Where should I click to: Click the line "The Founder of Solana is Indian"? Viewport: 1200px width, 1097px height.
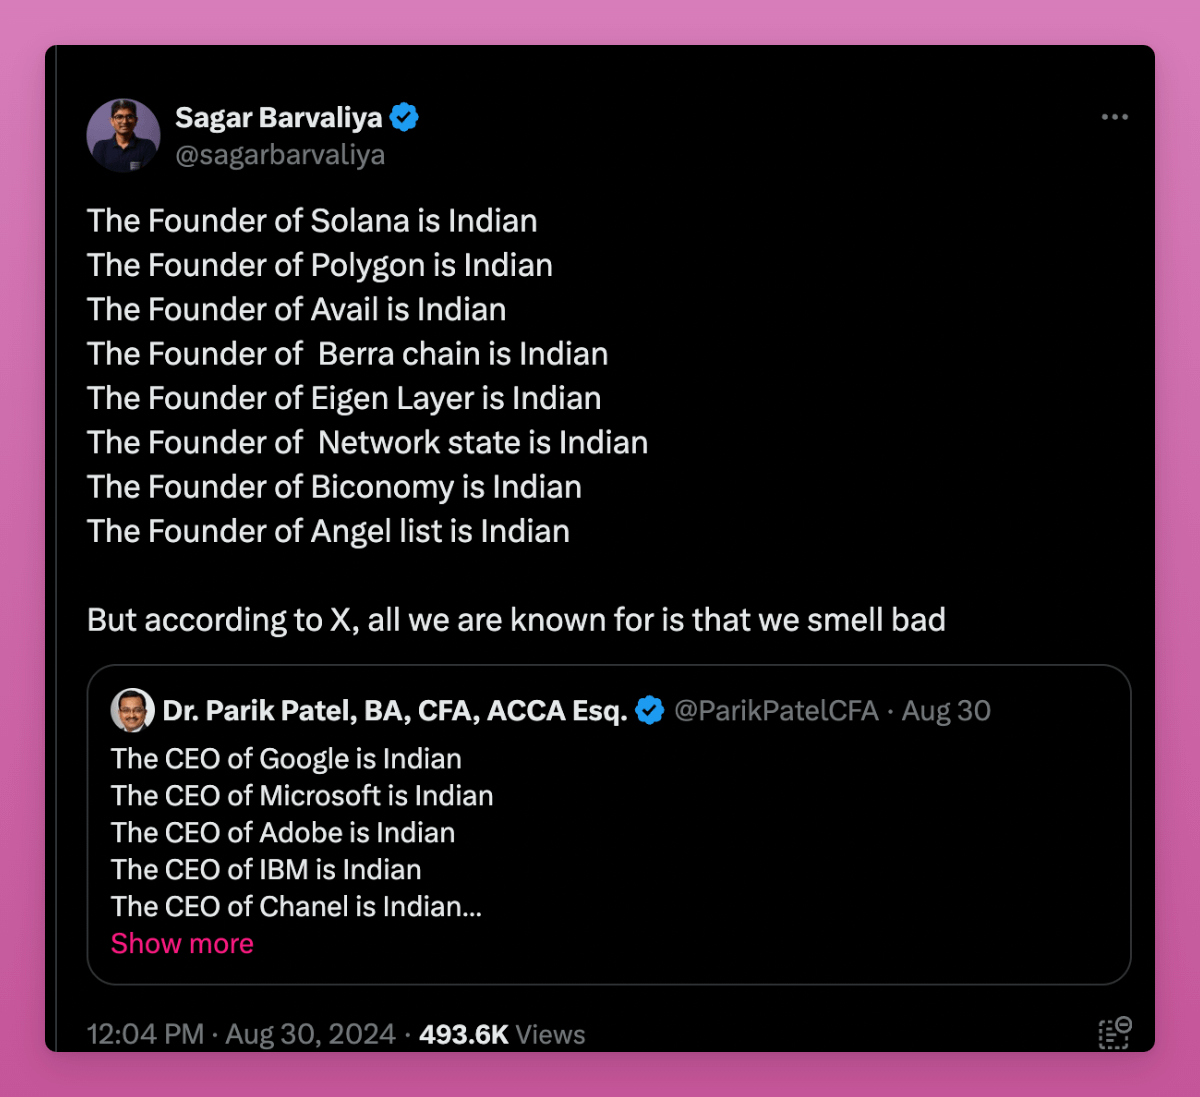[312, 221]
